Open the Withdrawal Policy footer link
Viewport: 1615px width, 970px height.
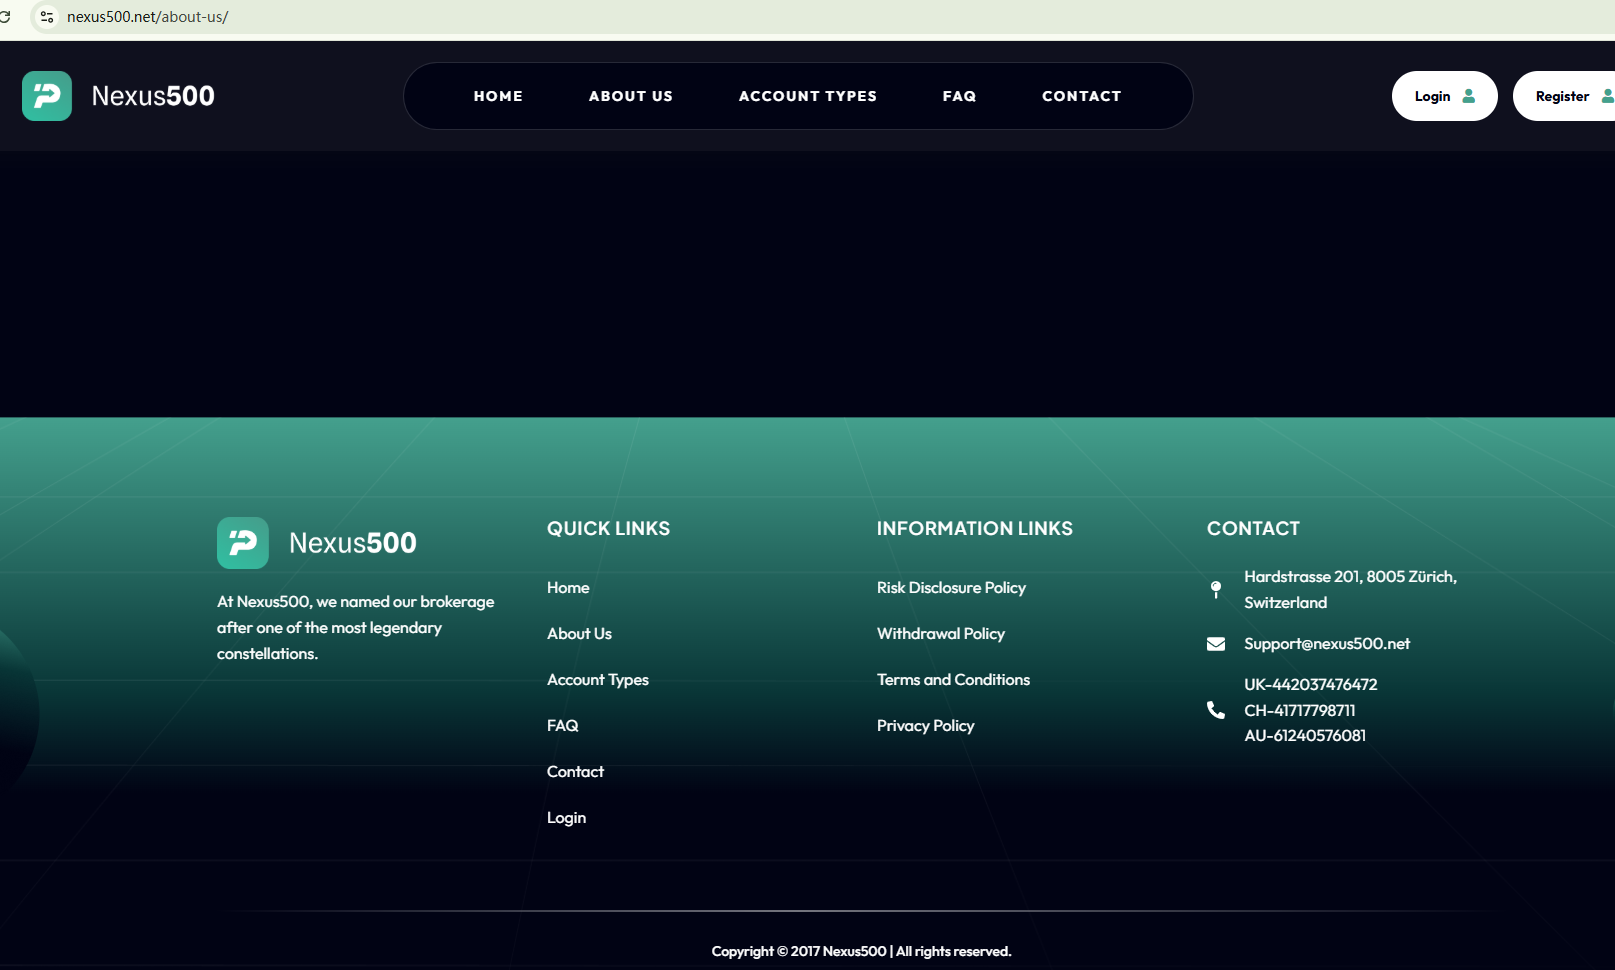pyautogui.click(x=940, y=634)
